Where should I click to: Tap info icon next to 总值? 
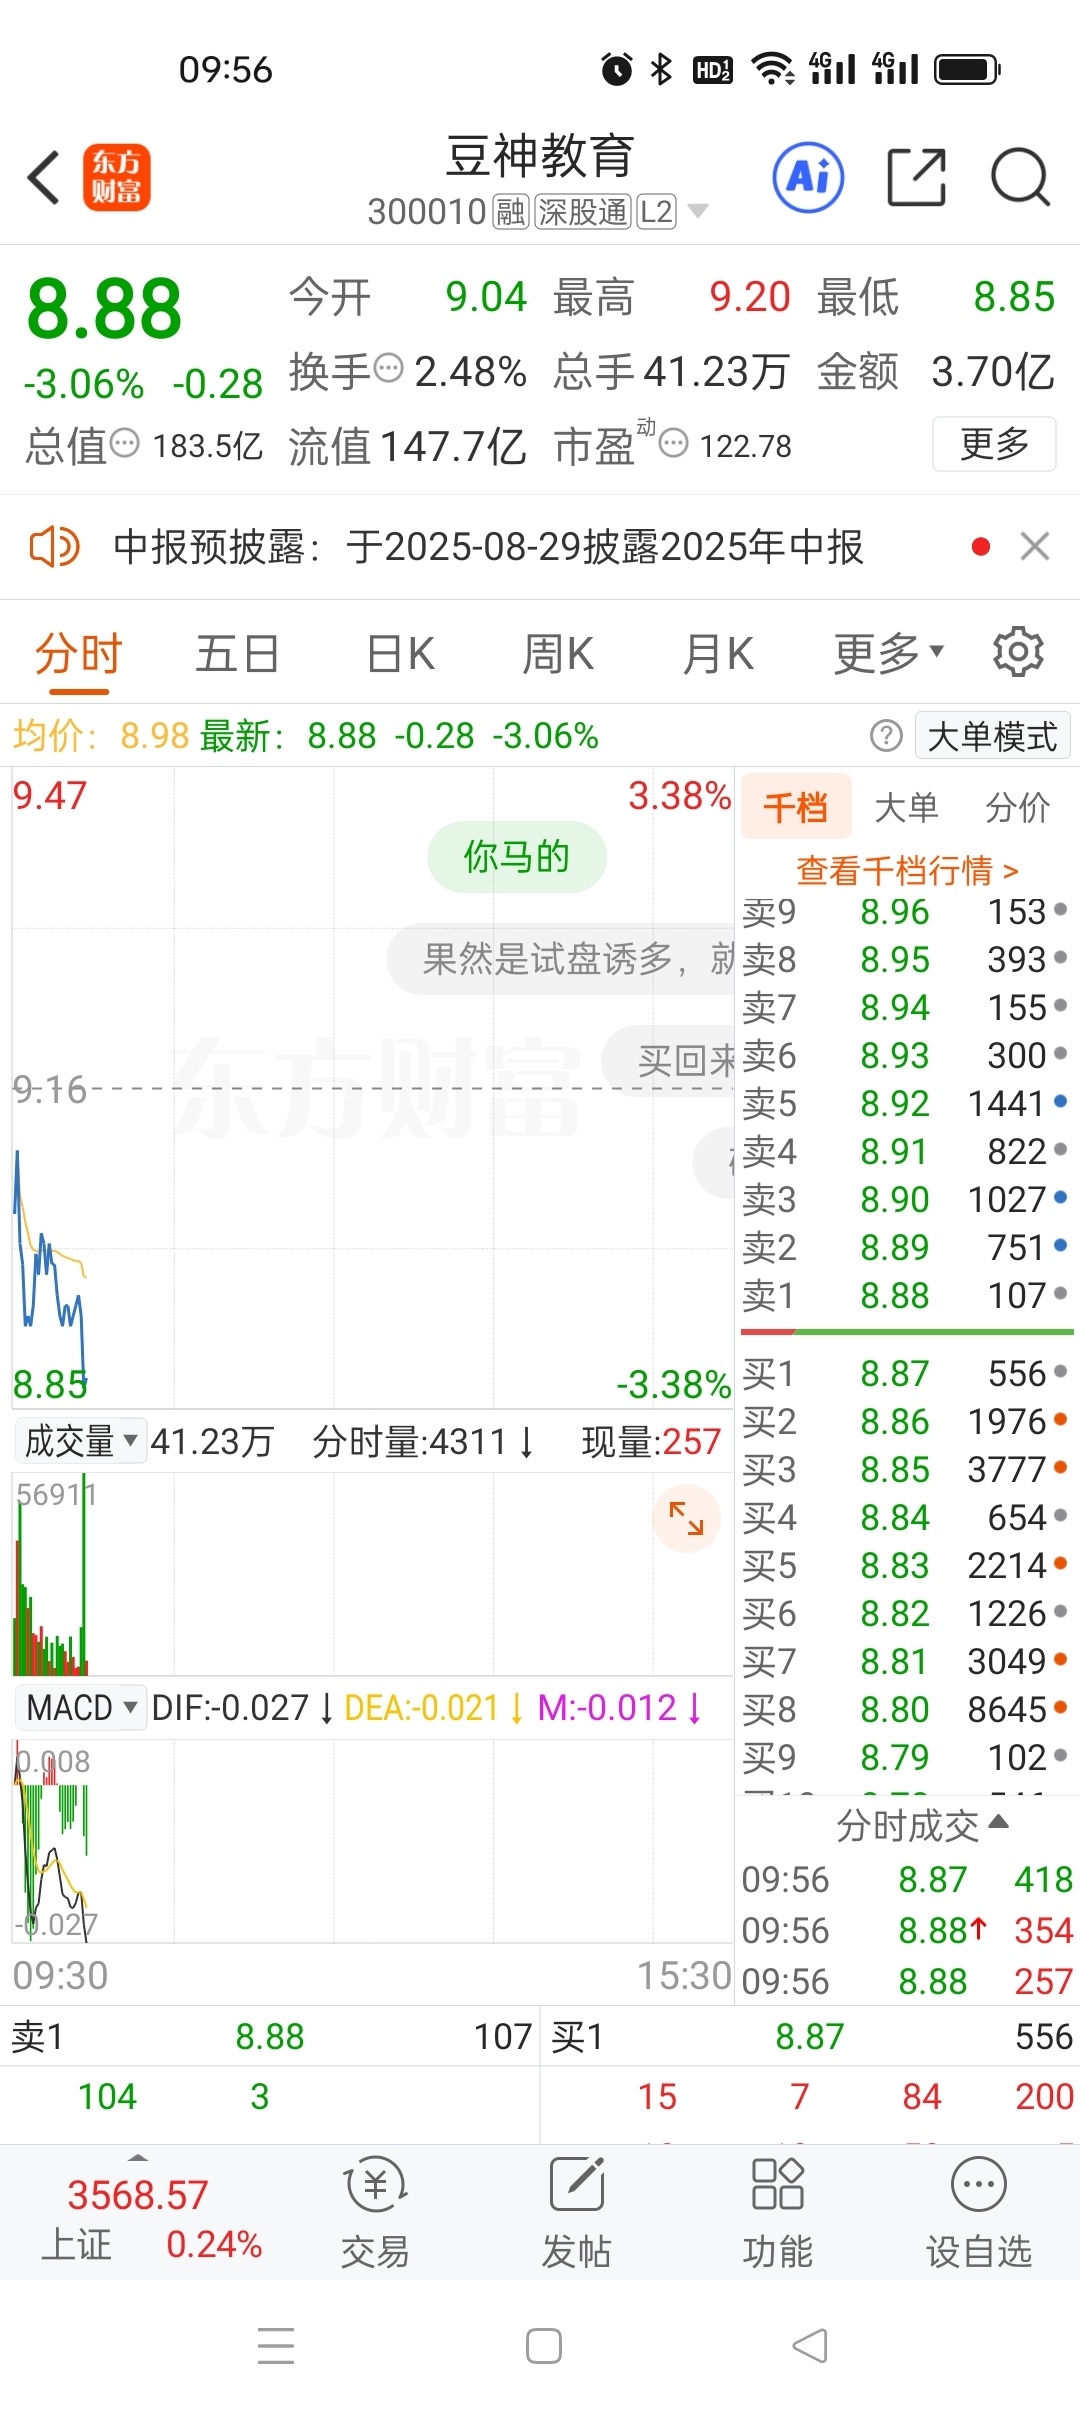tap(124, 443)
